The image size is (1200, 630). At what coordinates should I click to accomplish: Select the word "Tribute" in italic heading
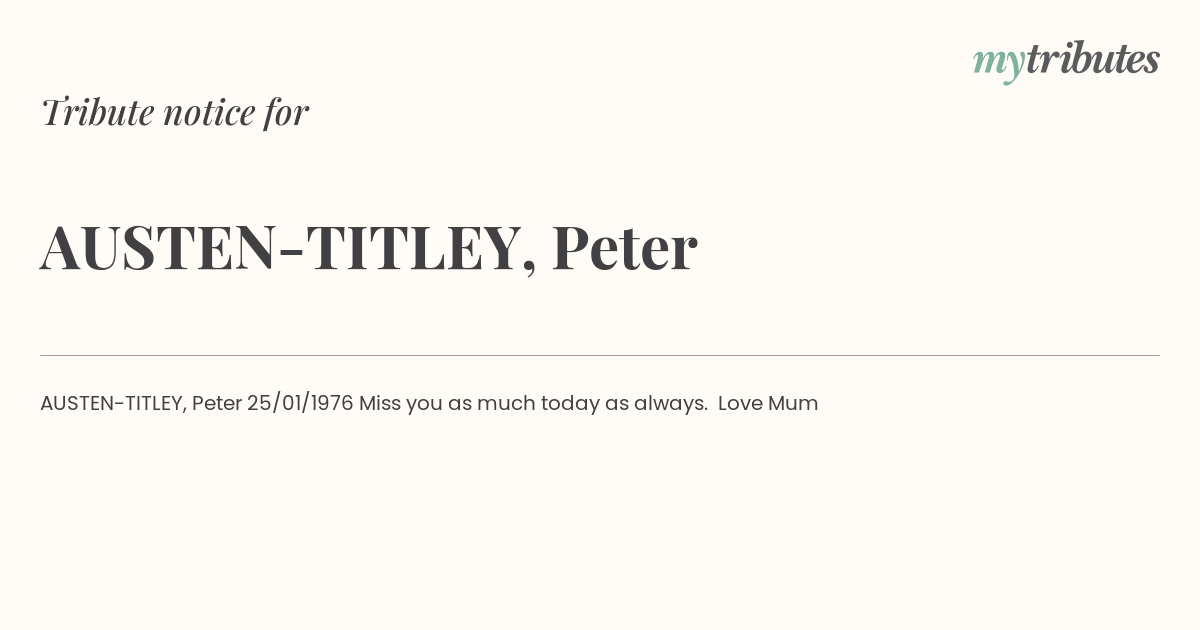point(97,112)
